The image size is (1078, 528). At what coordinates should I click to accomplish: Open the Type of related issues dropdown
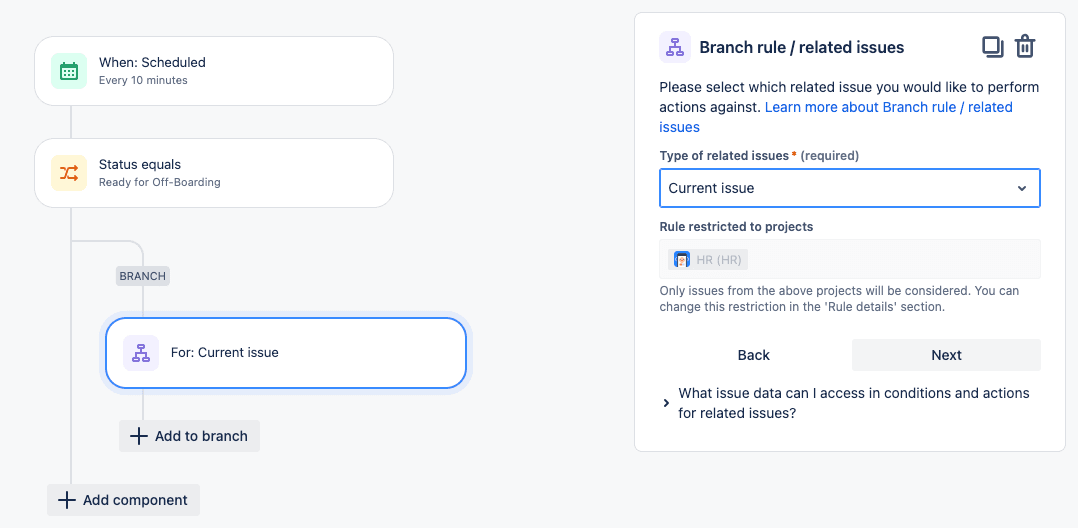pos(850,188)
